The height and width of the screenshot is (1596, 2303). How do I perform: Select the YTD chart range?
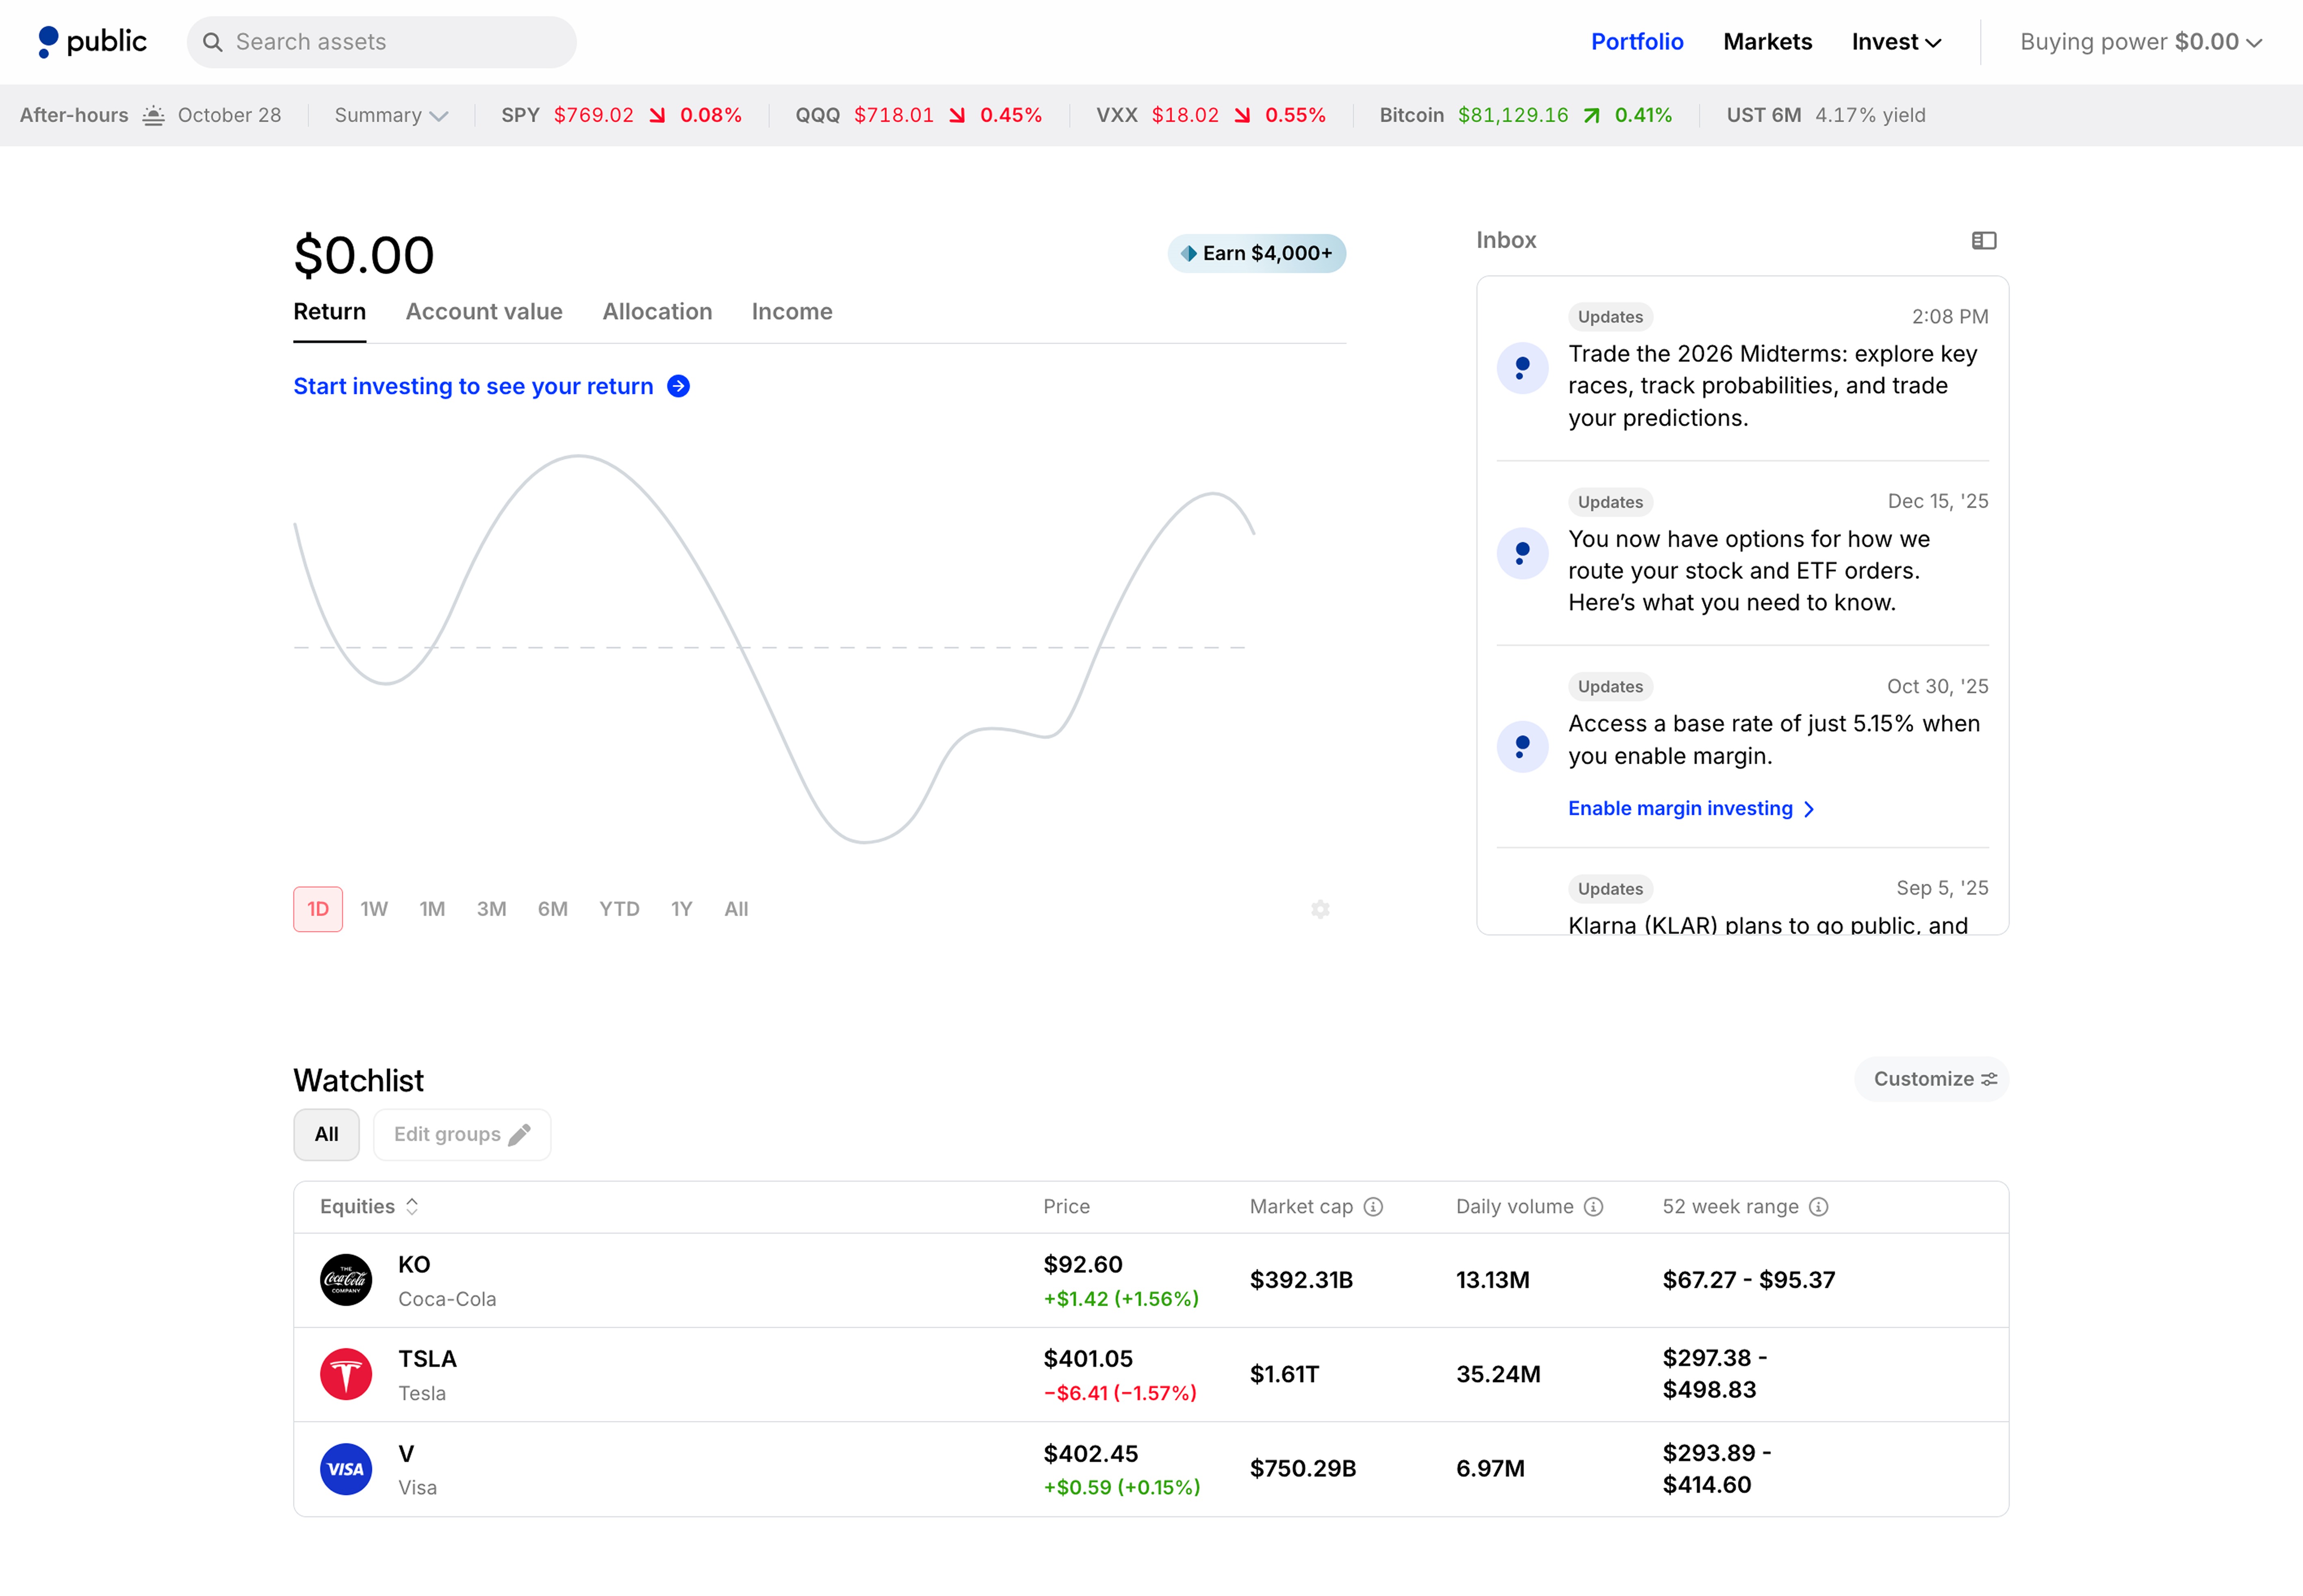[x=619, y=909]
